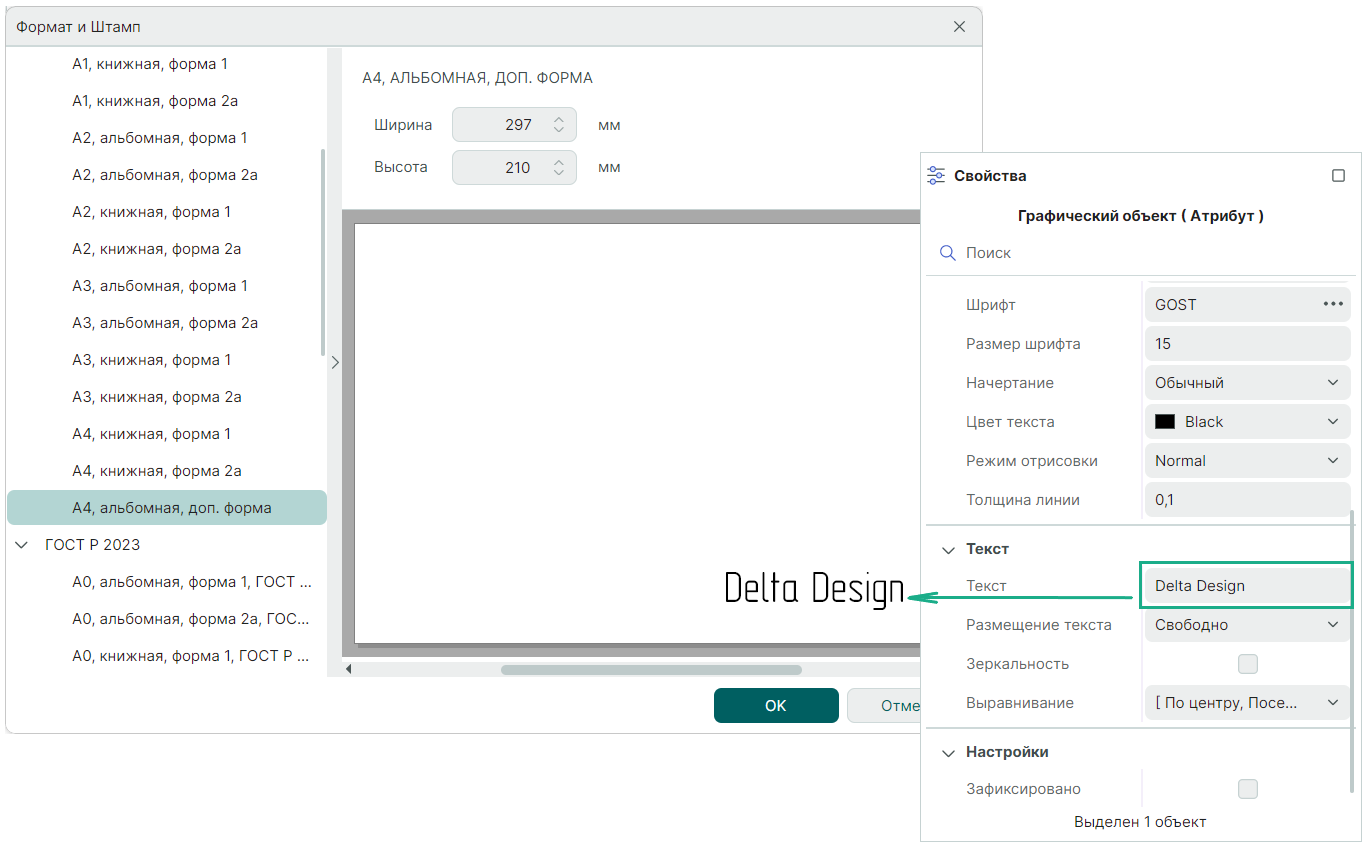Open font picker via three dots button
This screenshot has height=848, width=1372.
[1332, 305]
